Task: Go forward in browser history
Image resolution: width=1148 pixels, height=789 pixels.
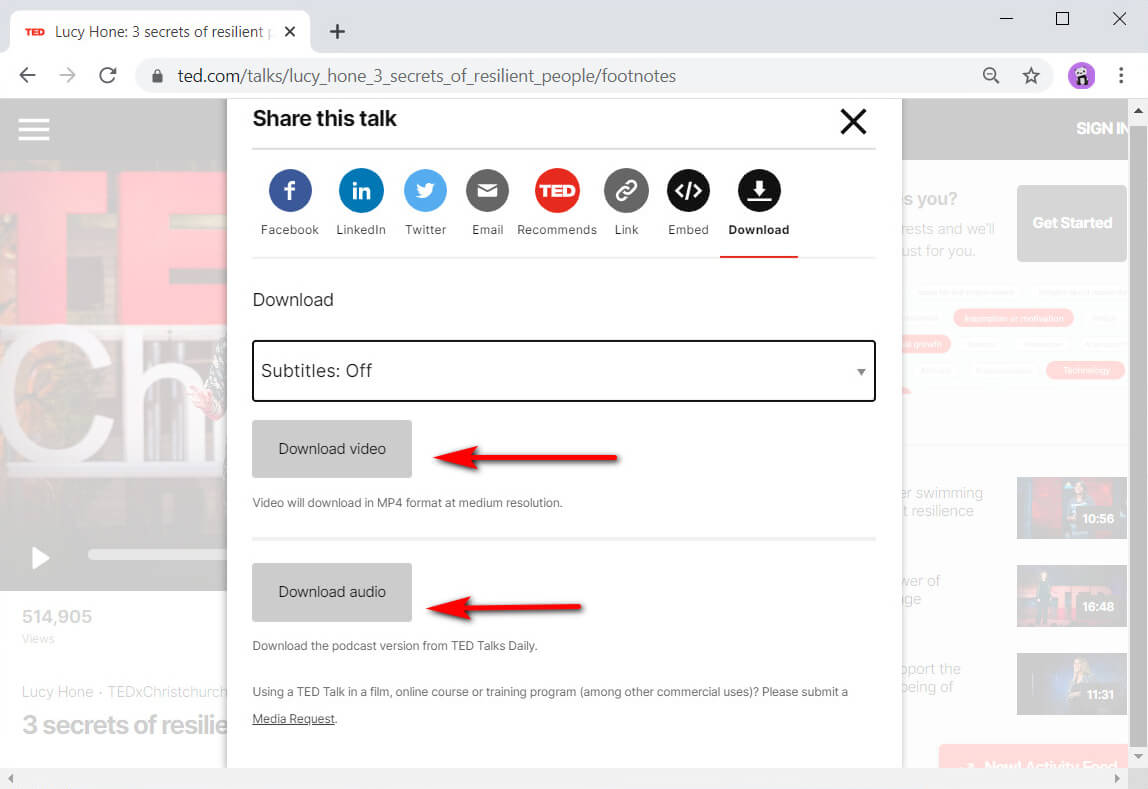Action: pos(67,75)
